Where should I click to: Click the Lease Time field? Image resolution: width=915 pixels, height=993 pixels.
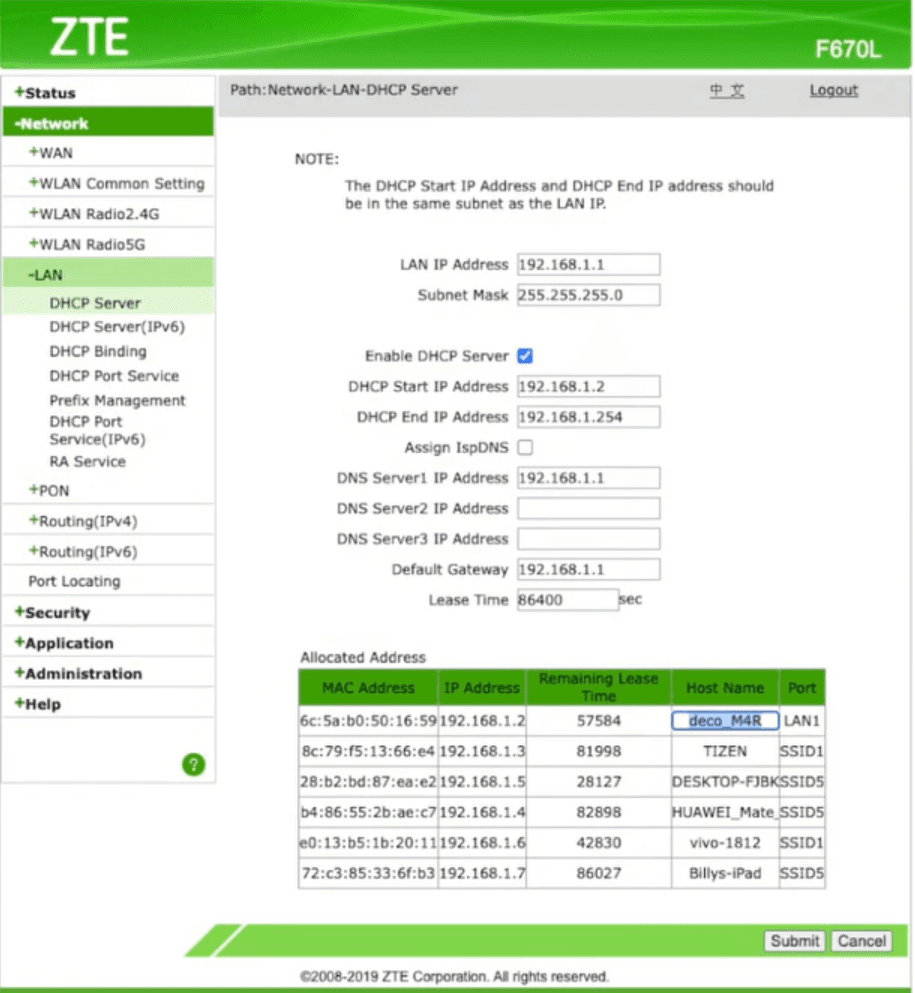(x=567, y=600)
